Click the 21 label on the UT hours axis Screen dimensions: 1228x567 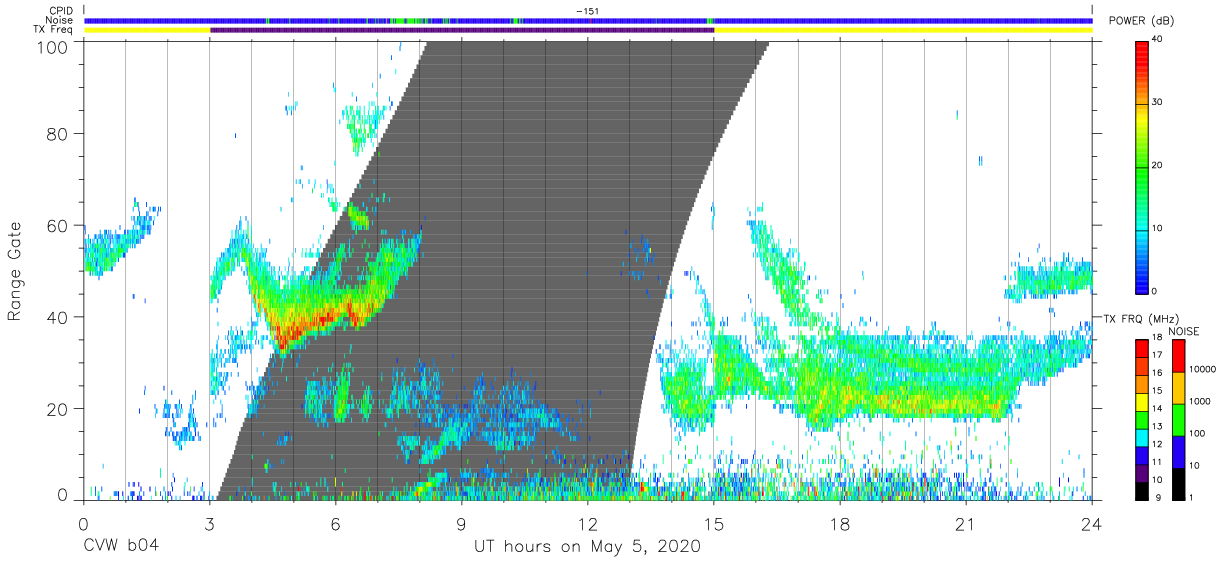[x=966, y=523]
